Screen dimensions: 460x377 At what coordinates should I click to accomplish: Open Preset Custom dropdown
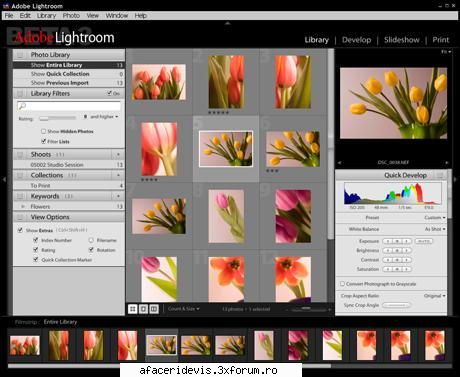(x=435, y=218)
